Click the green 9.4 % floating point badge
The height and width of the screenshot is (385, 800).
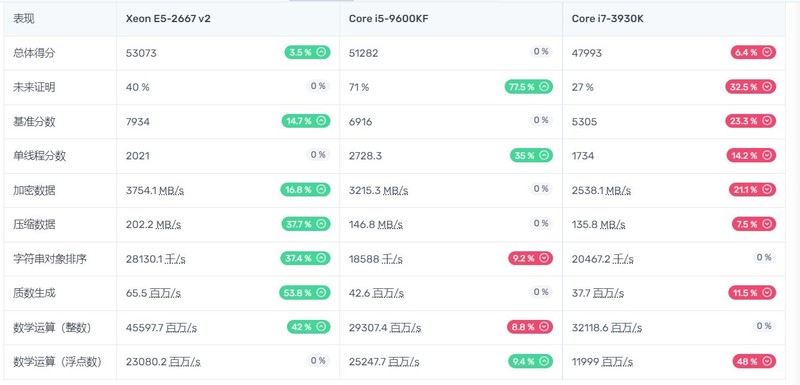(530, 361)
